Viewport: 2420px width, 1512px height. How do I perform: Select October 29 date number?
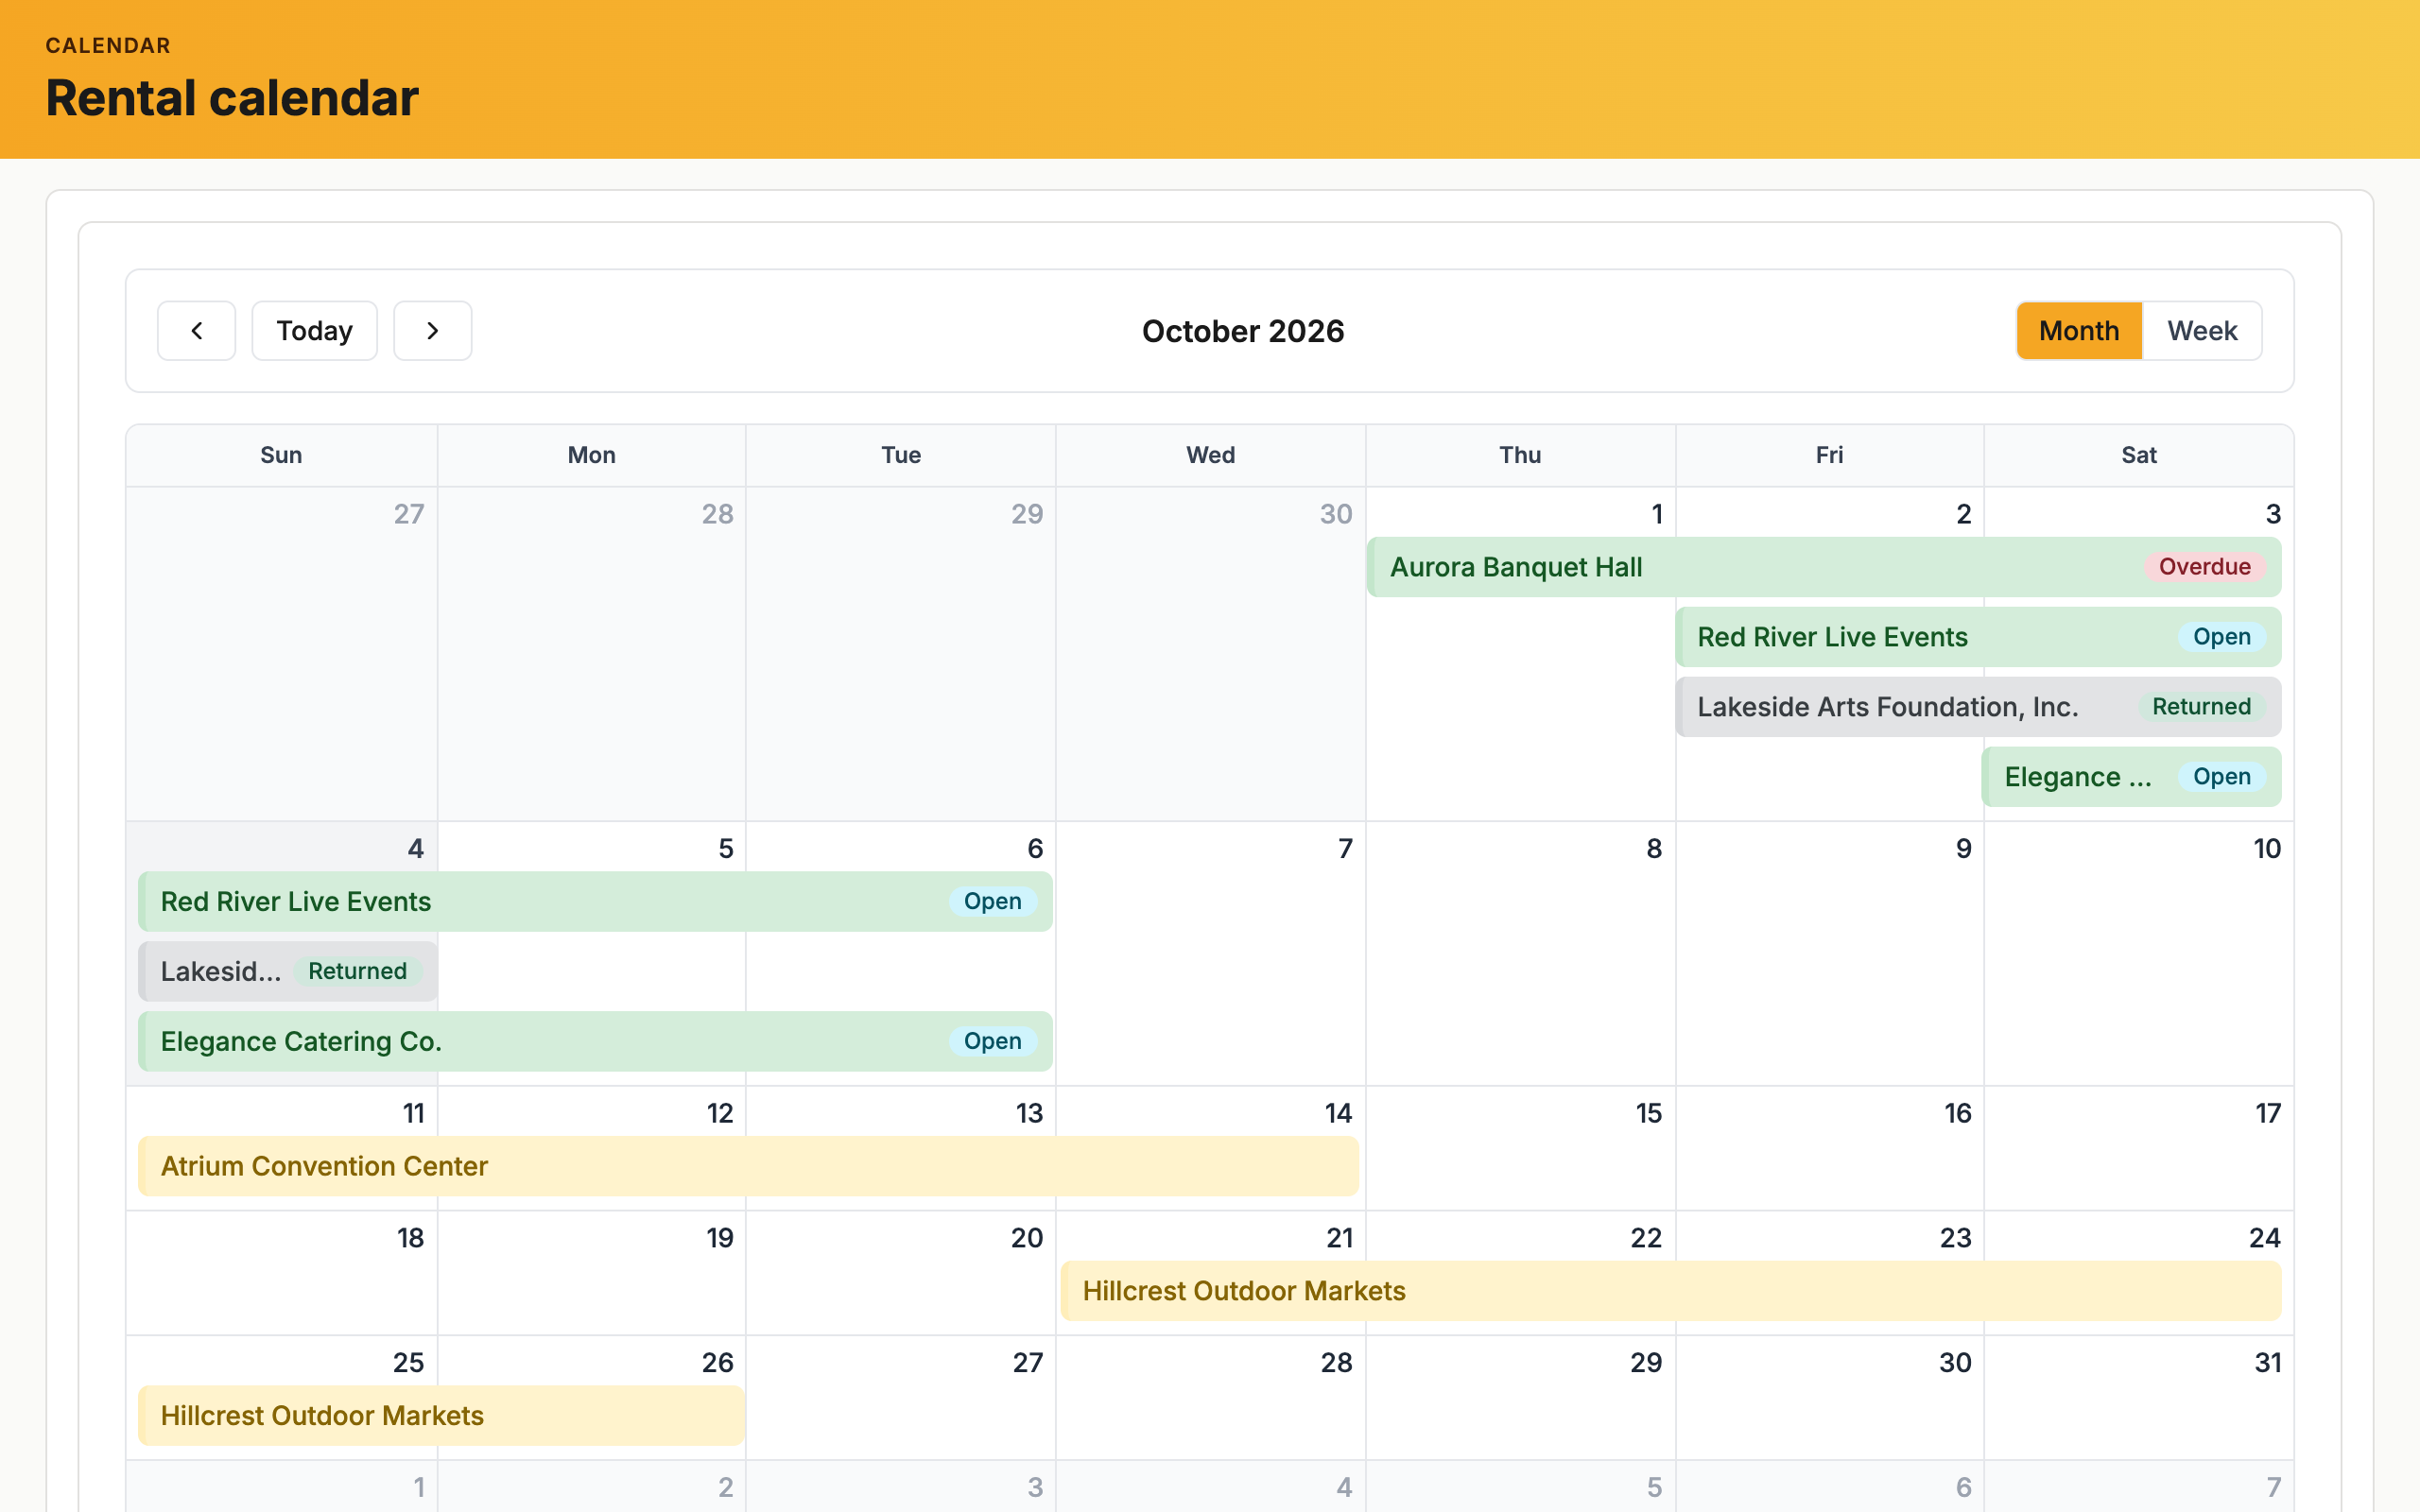[1646, 1363]
